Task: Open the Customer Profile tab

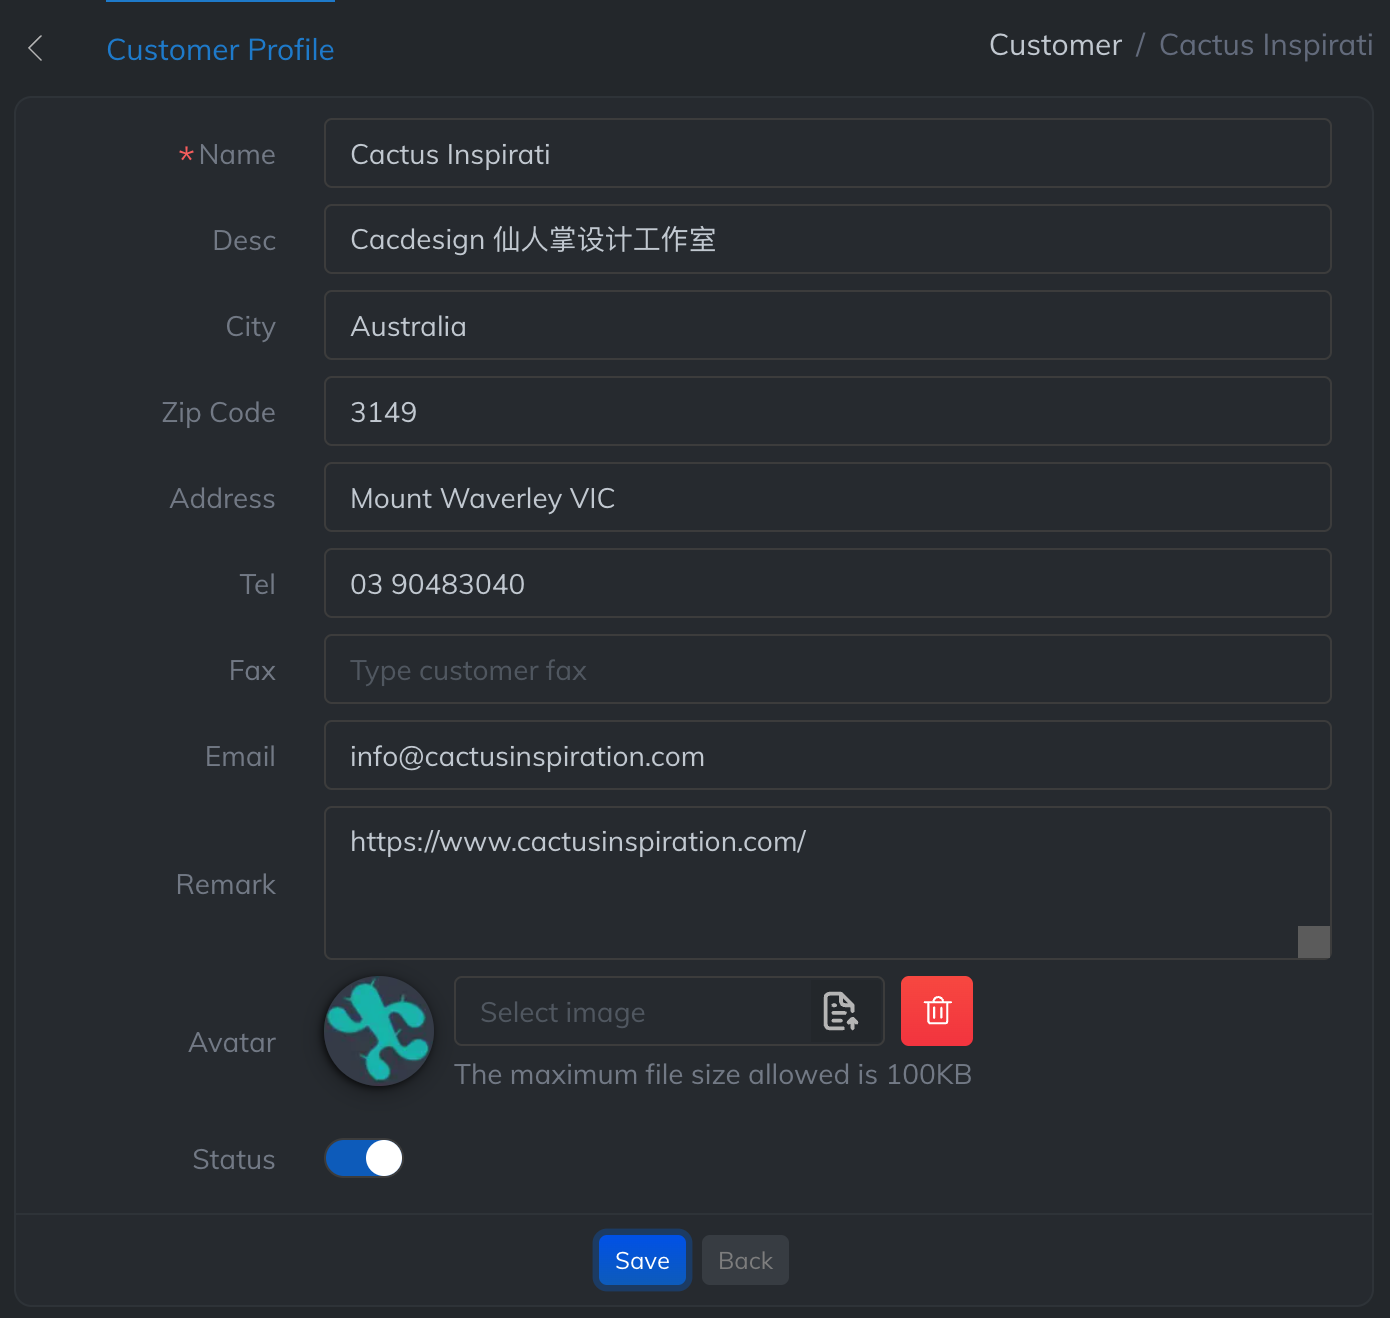Action: (220, 49)
